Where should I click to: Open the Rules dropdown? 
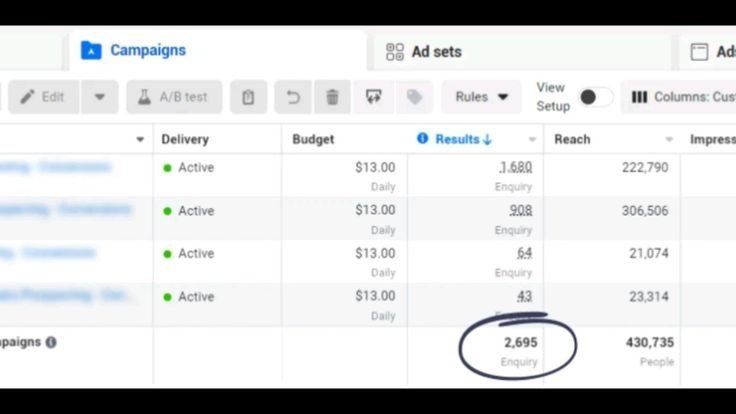coord(481,97)
